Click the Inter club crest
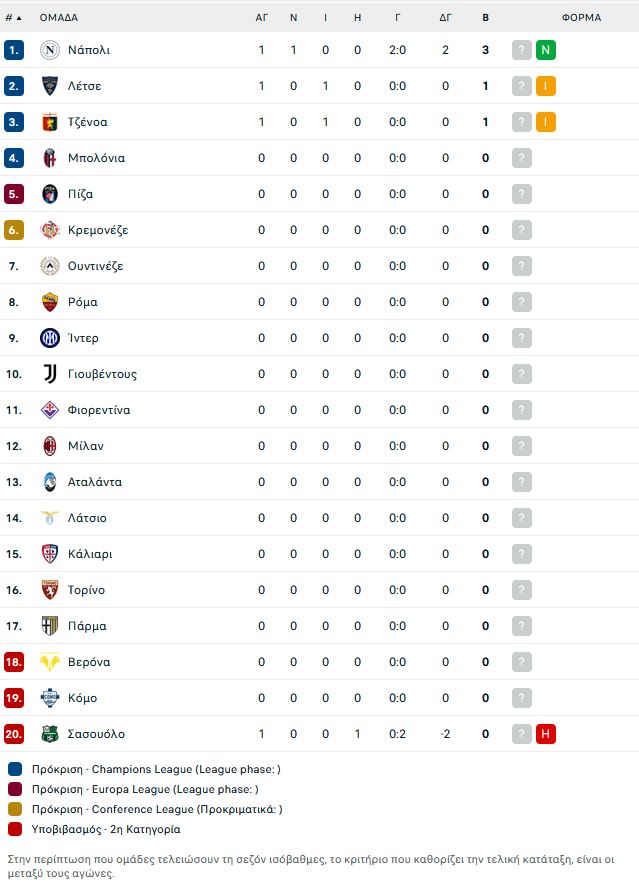Image resolution: width=639 pixels, height=893 pixels. click(50, 338)
